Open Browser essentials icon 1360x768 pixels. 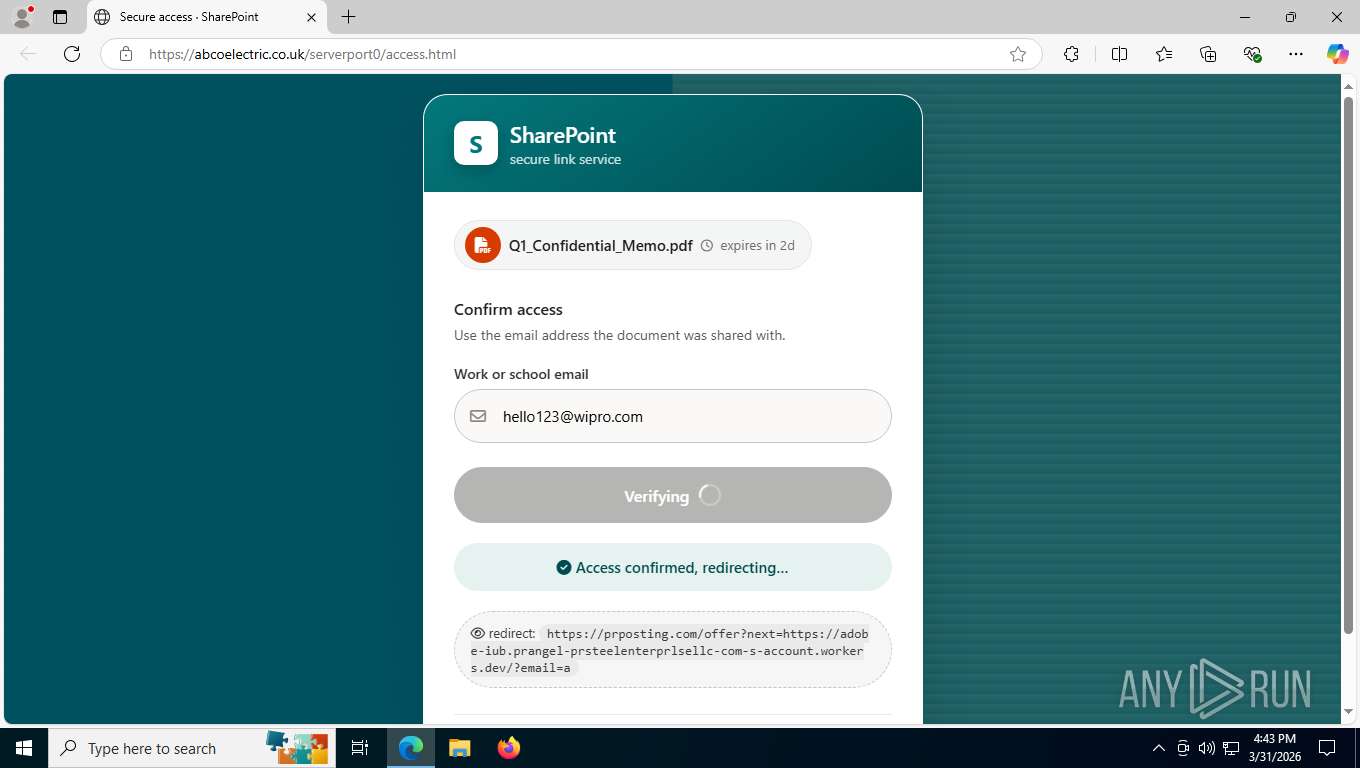tap(1252, 54)
